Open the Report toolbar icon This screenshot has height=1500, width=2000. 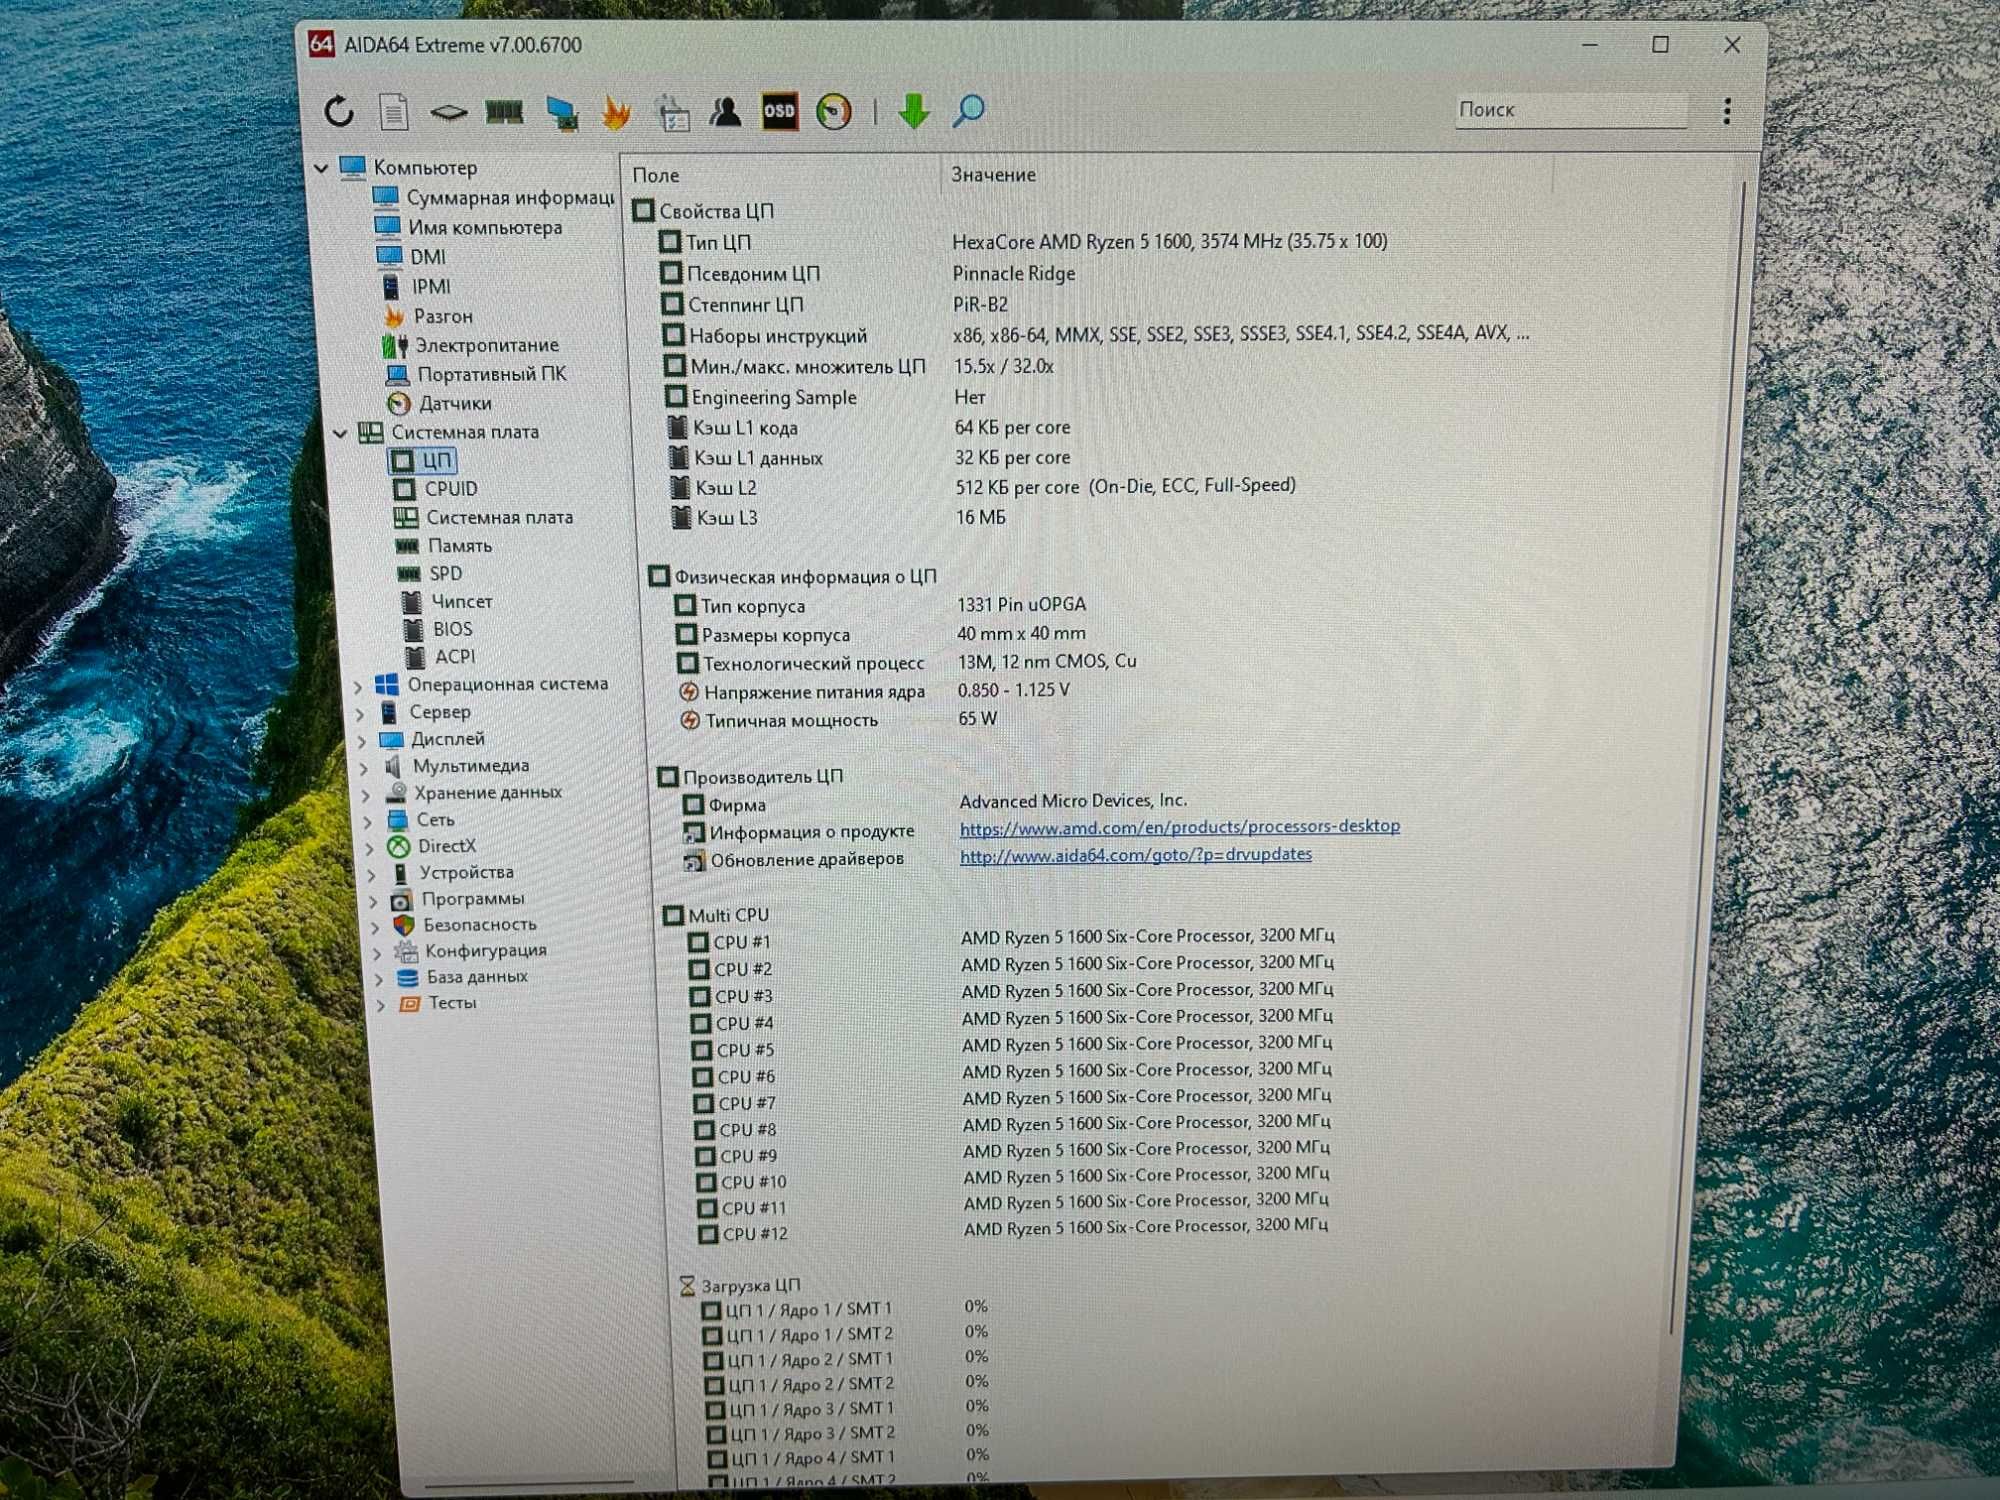(394, 111)
